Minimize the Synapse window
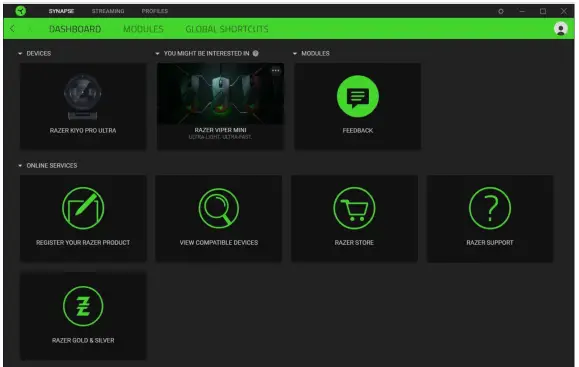The image size is (579, 367). click(522, 11)
